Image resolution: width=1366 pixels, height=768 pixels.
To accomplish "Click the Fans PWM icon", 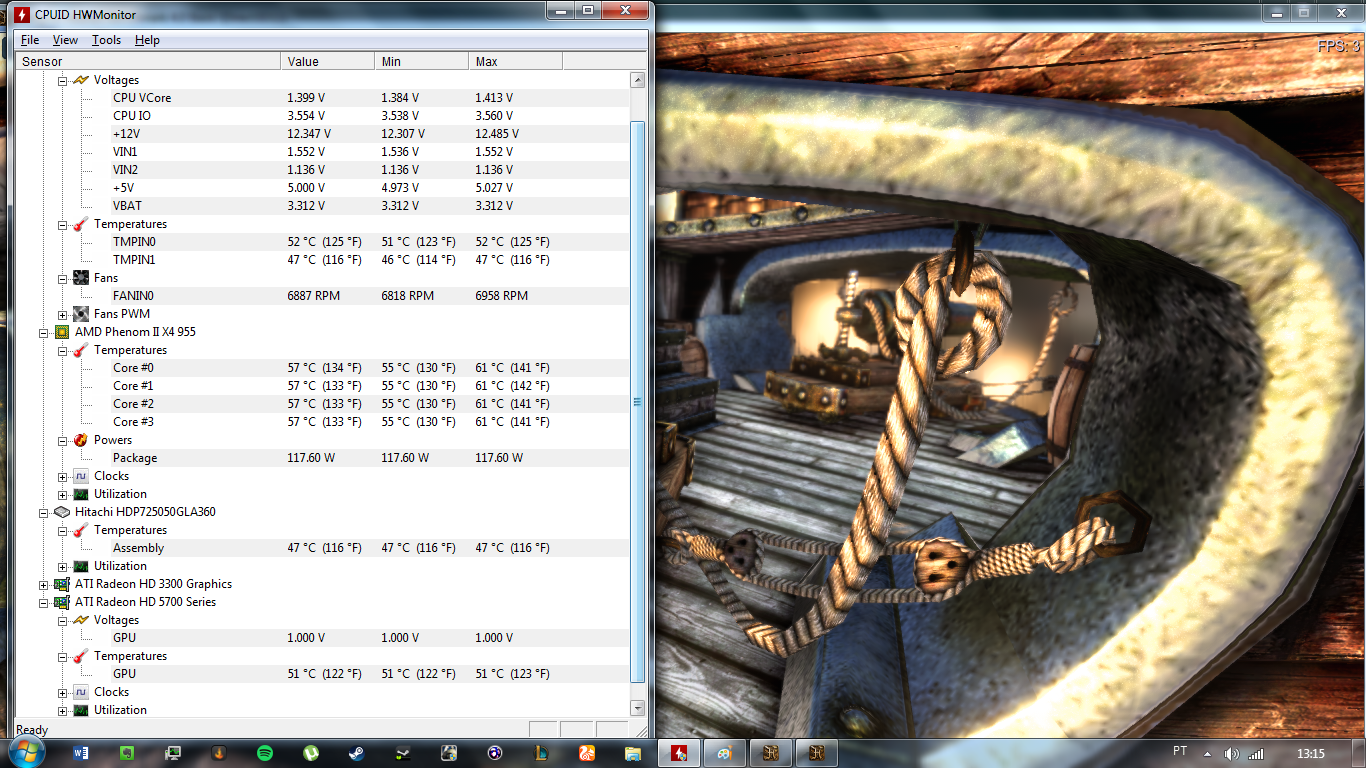I will [81, 314].
